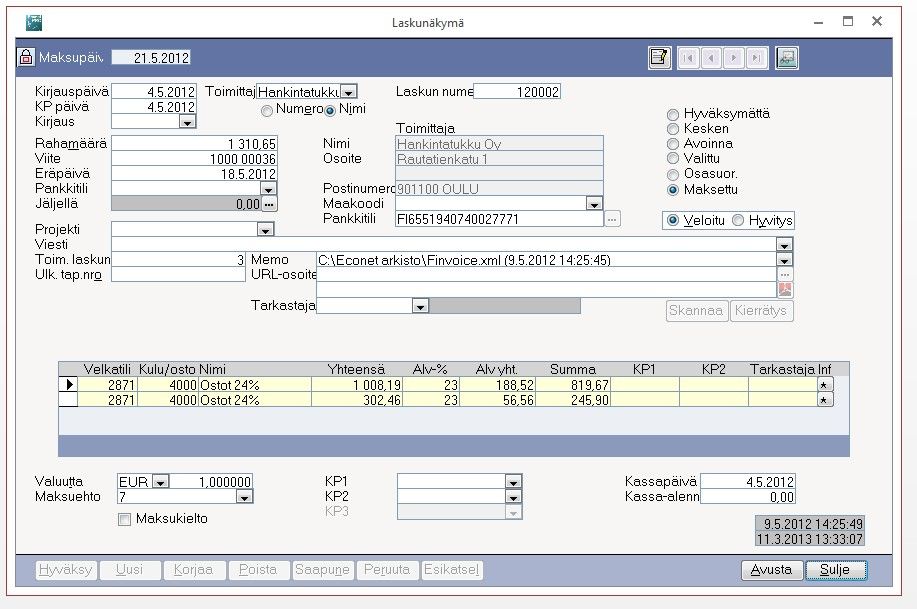The width and height of the screenshot is (917, 609).
Task: Tick the Maksukielto checkbox
Action: [124, 519]
